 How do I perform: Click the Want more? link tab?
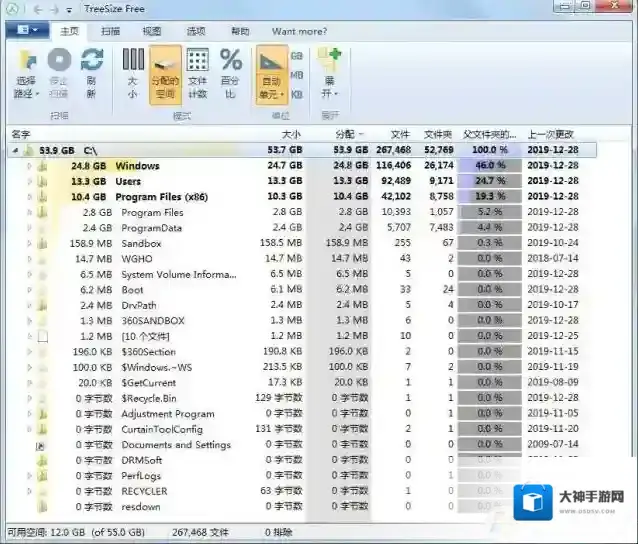point(297,31)
